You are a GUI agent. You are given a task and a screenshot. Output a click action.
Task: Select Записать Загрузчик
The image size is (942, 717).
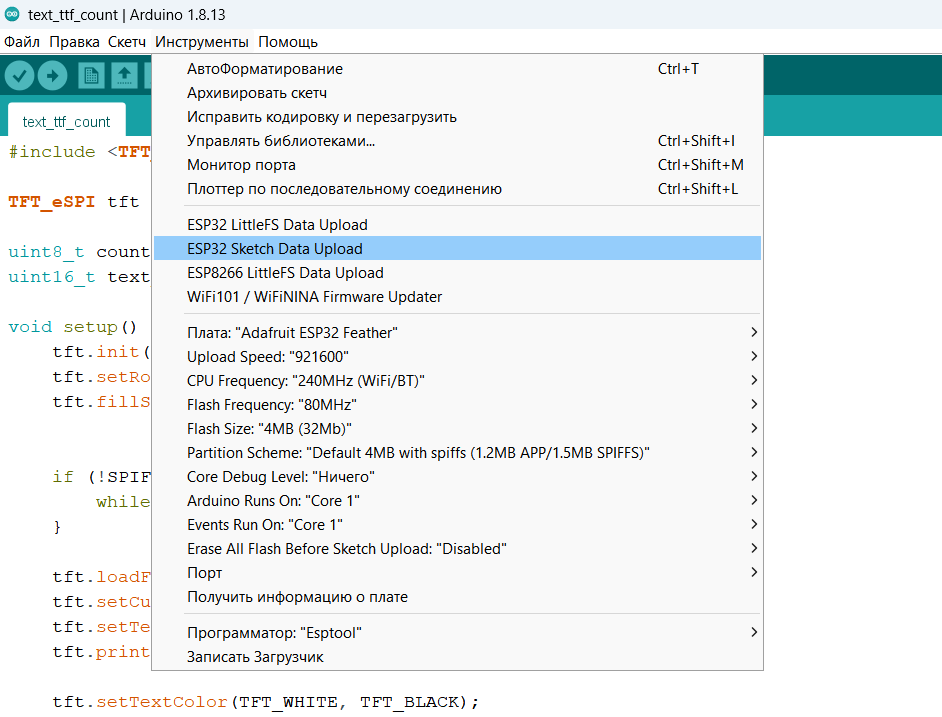click(457, 658)
